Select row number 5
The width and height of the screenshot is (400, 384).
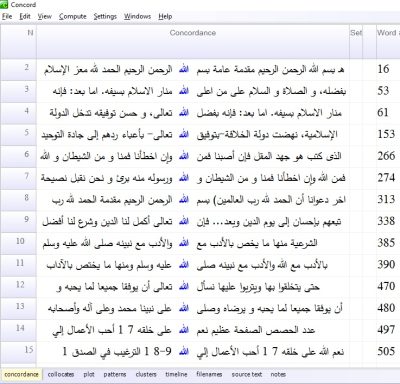coord(18,135)
